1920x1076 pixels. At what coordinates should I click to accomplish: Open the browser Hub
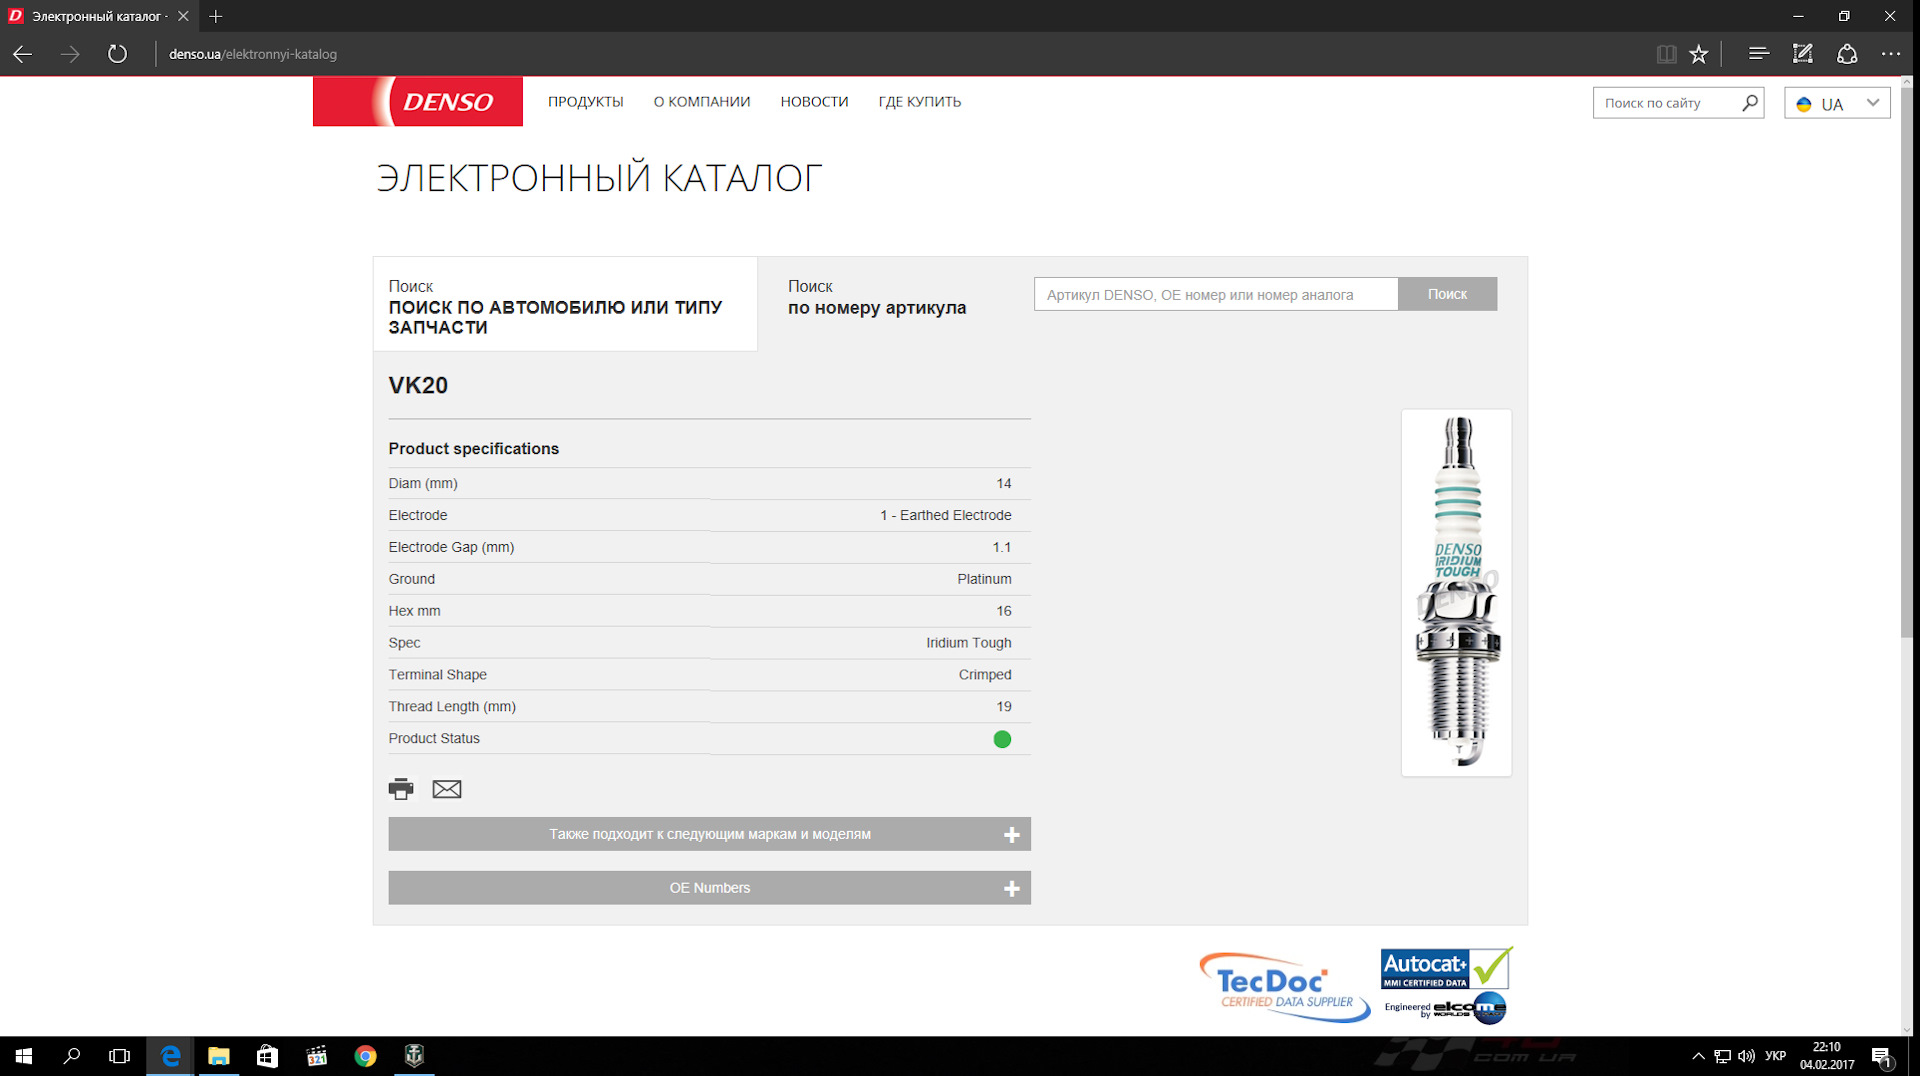[x=1758, y=54]
